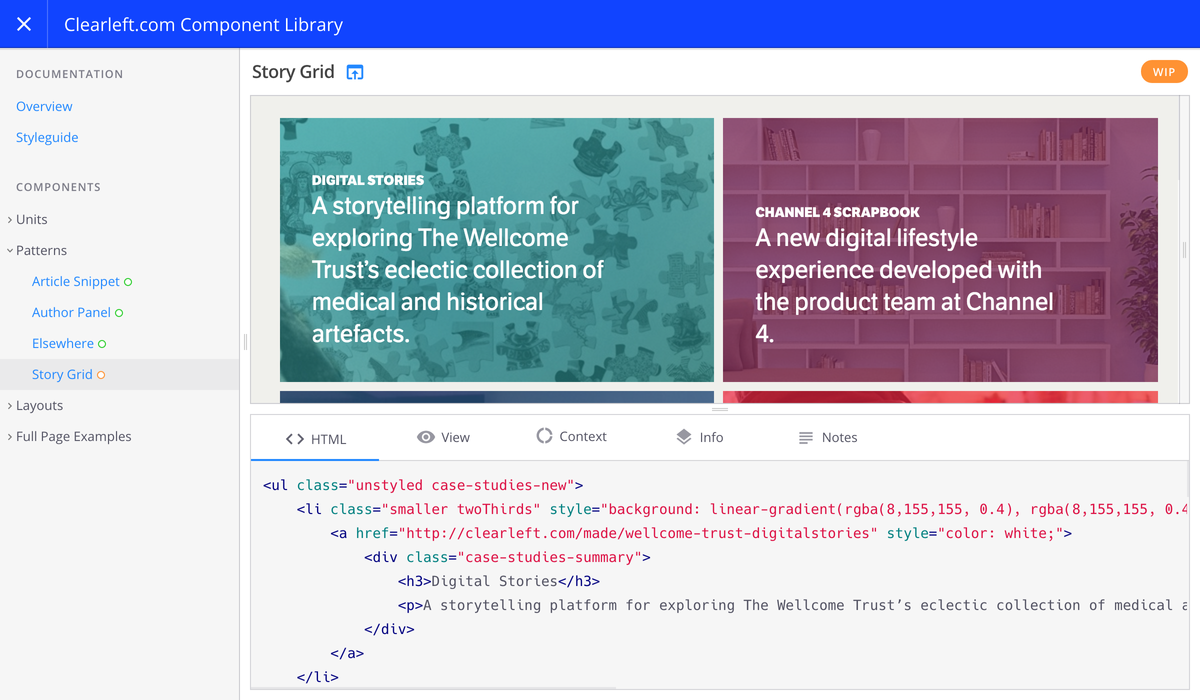Click the green status dot beside Elsewhere
1200x700 pixels.
pos(103,343)
